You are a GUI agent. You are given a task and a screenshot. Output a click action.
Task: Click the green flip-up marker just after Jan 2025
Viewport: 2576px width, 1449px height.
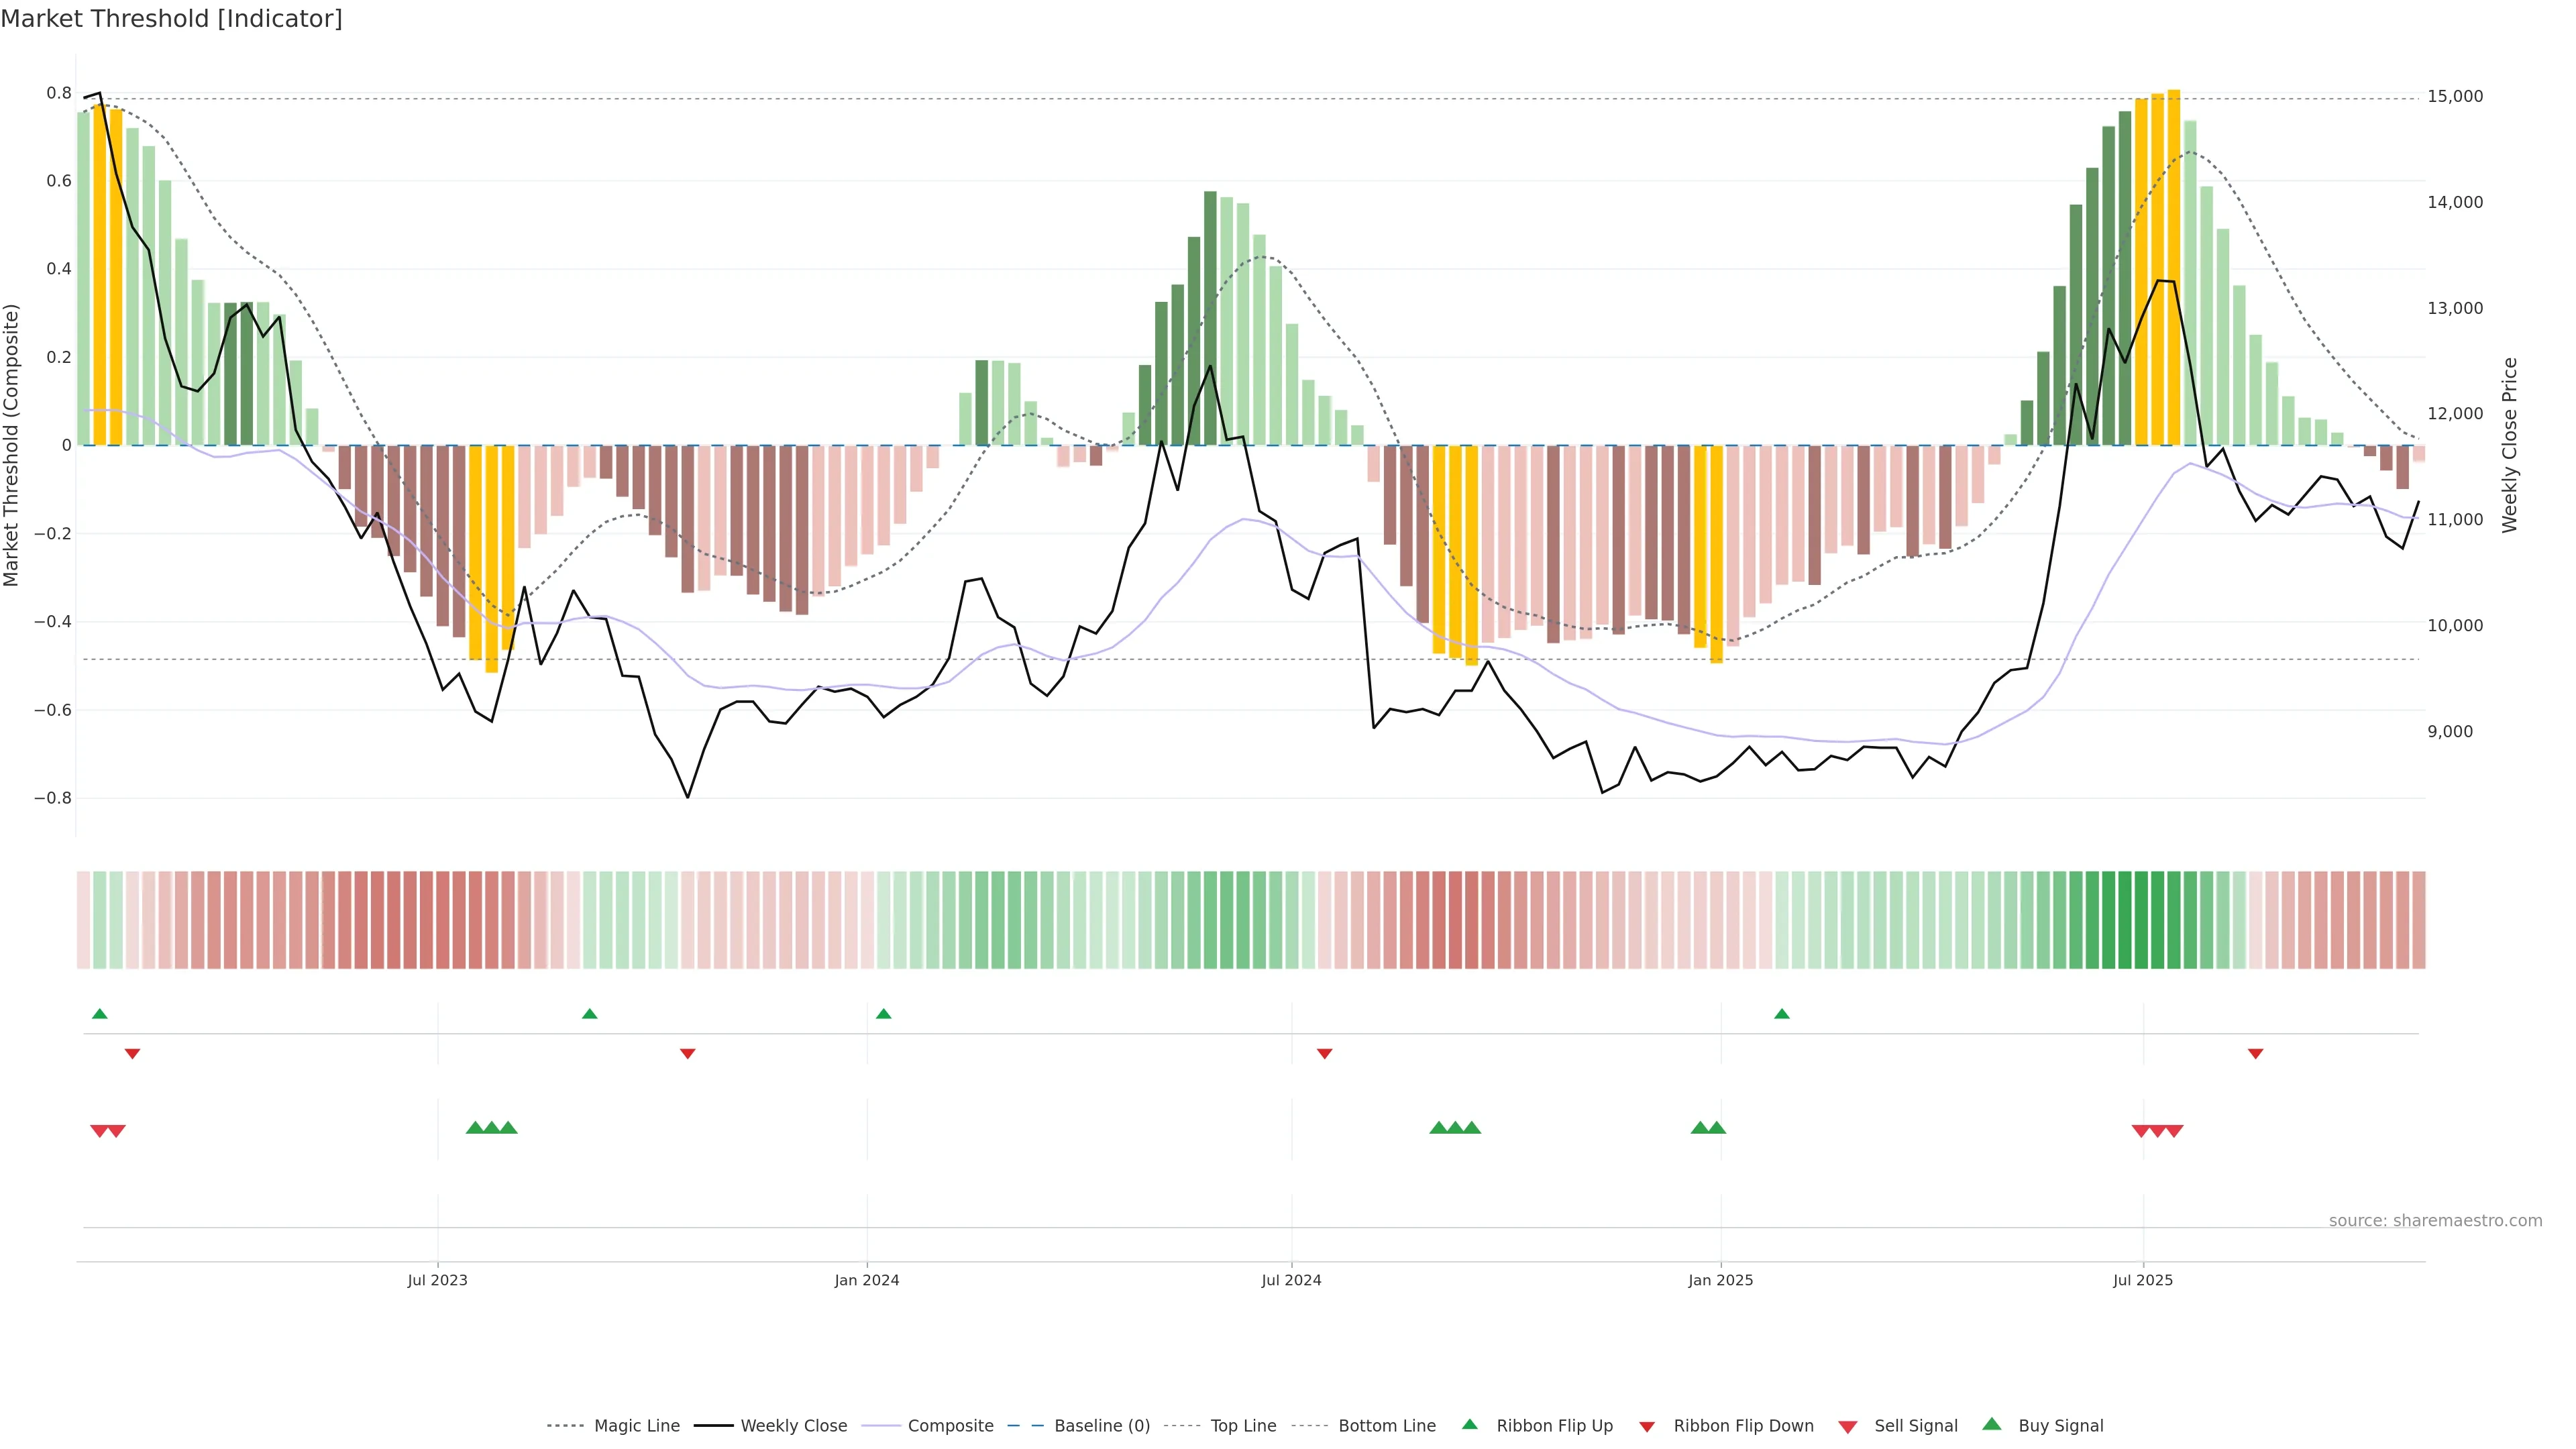coord(1782,1014)
